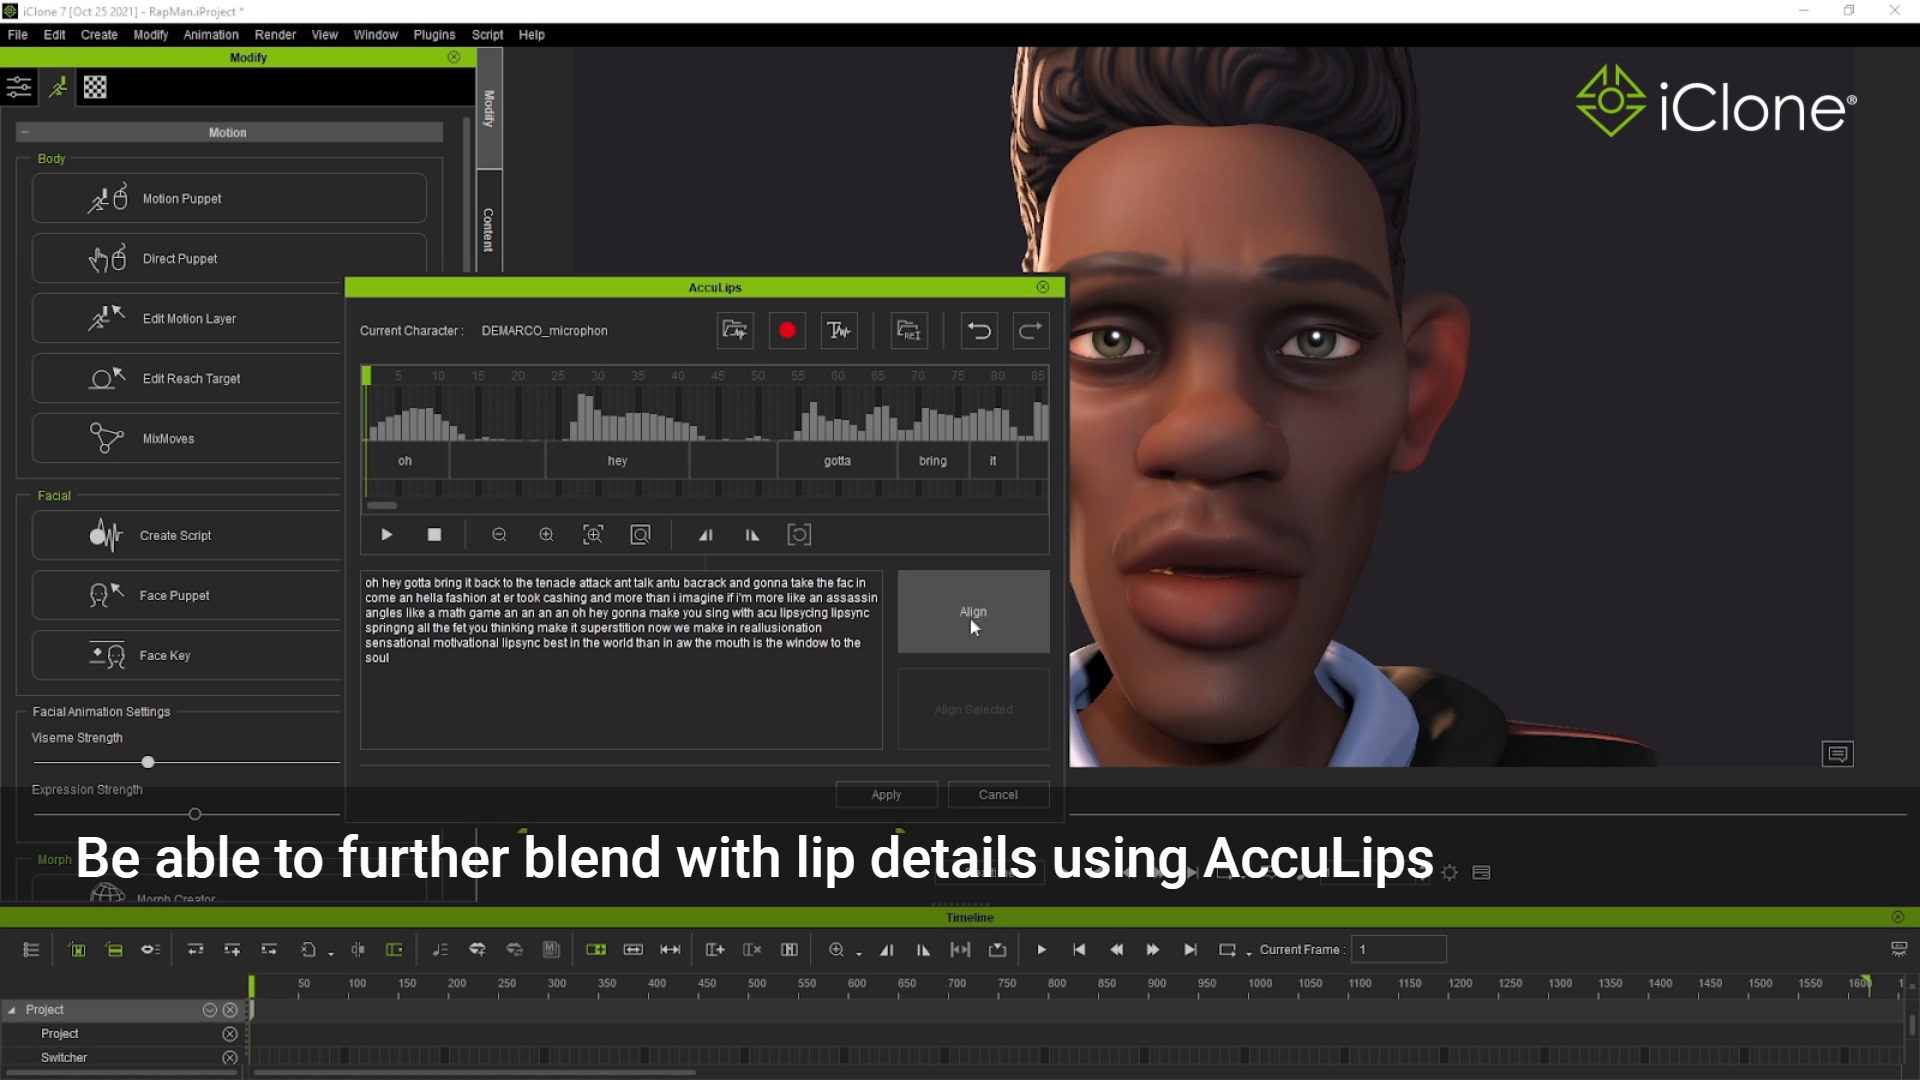Open Direct Puppet

pos(229,258)
